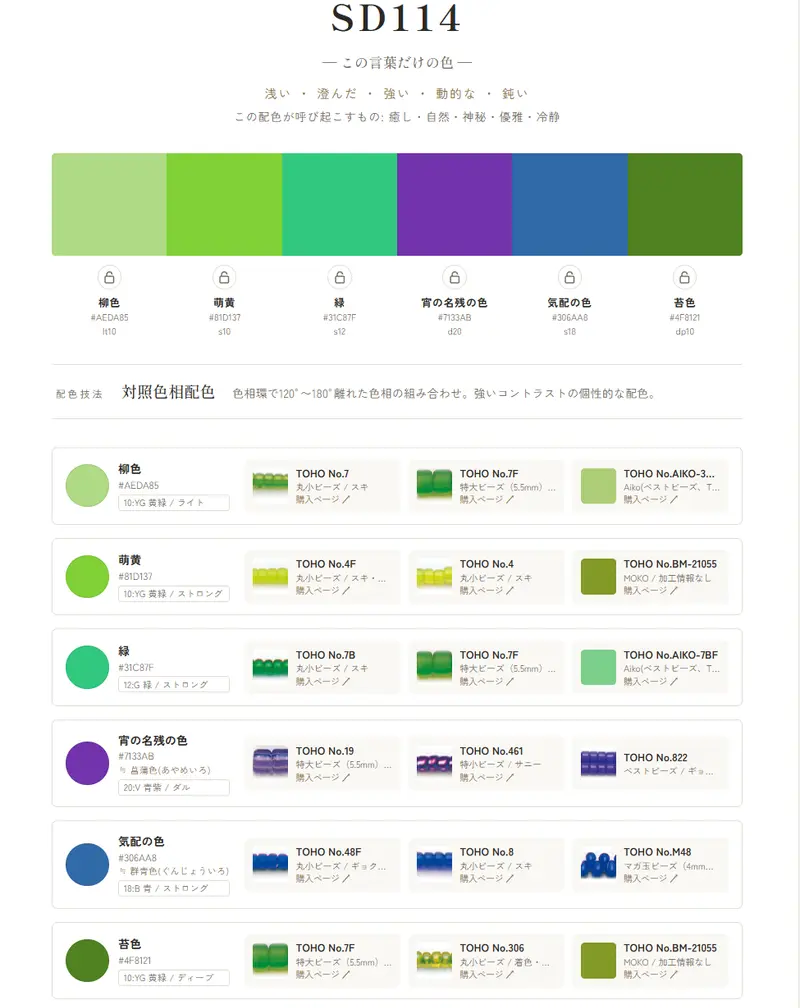This screenshot has height=1008, width=800.
Task: Open TOHO No.48F bead thumbnail
Action: (270, 865)
